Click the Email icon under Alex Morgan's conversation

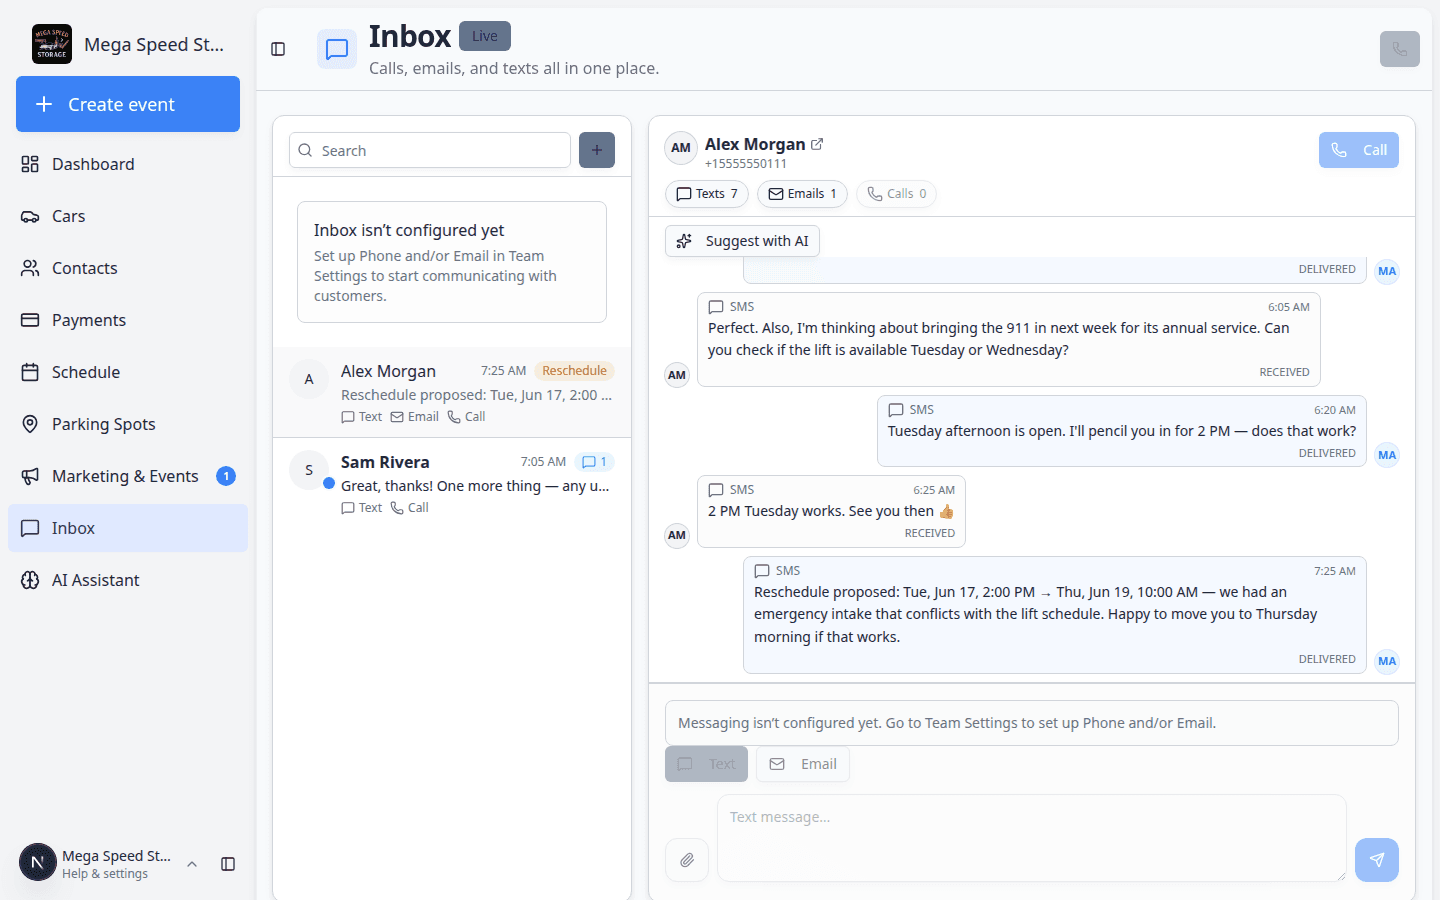coord(397,417)
